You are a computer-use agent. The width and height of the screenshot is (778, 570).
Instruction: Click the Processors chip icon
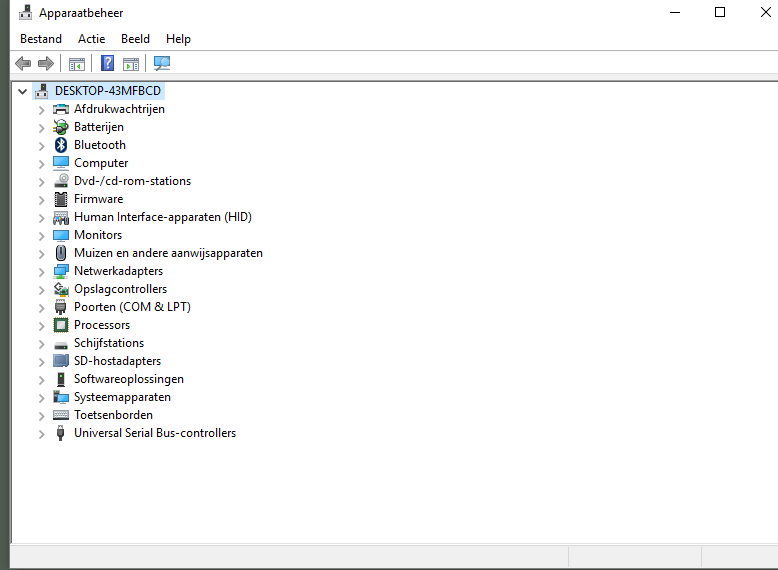click(x=61, y=325)
